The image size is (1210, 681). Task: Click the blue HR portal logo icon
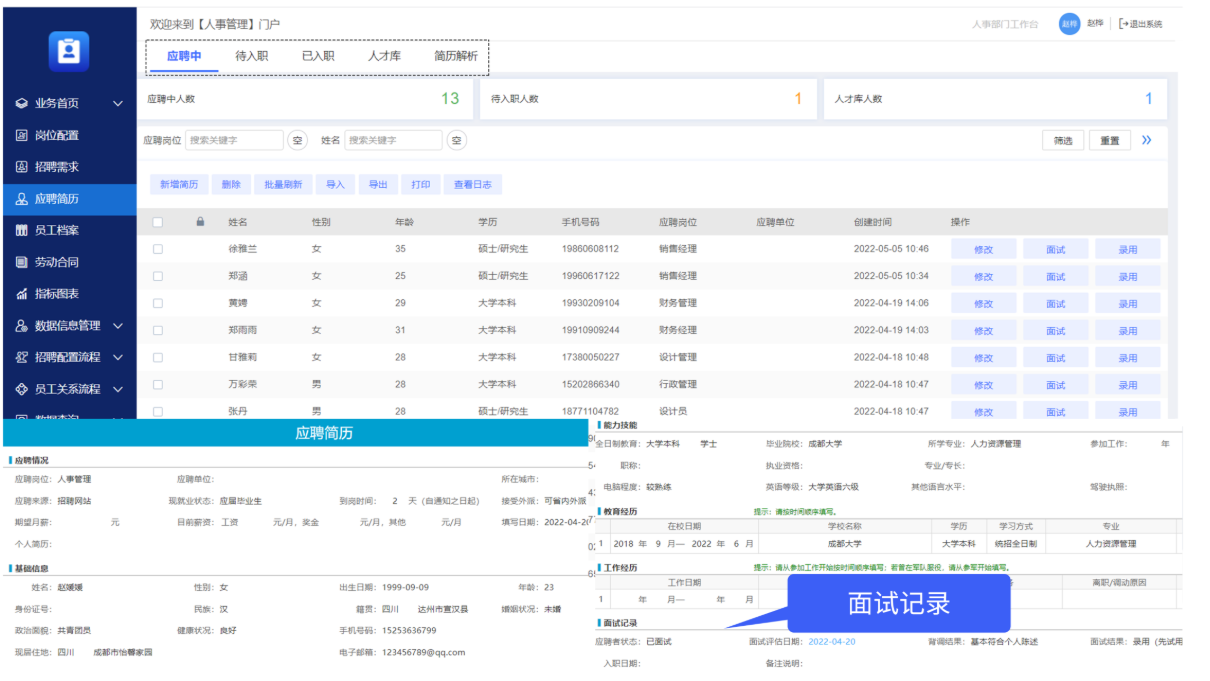pyautogui.click(x=68, y=51)
